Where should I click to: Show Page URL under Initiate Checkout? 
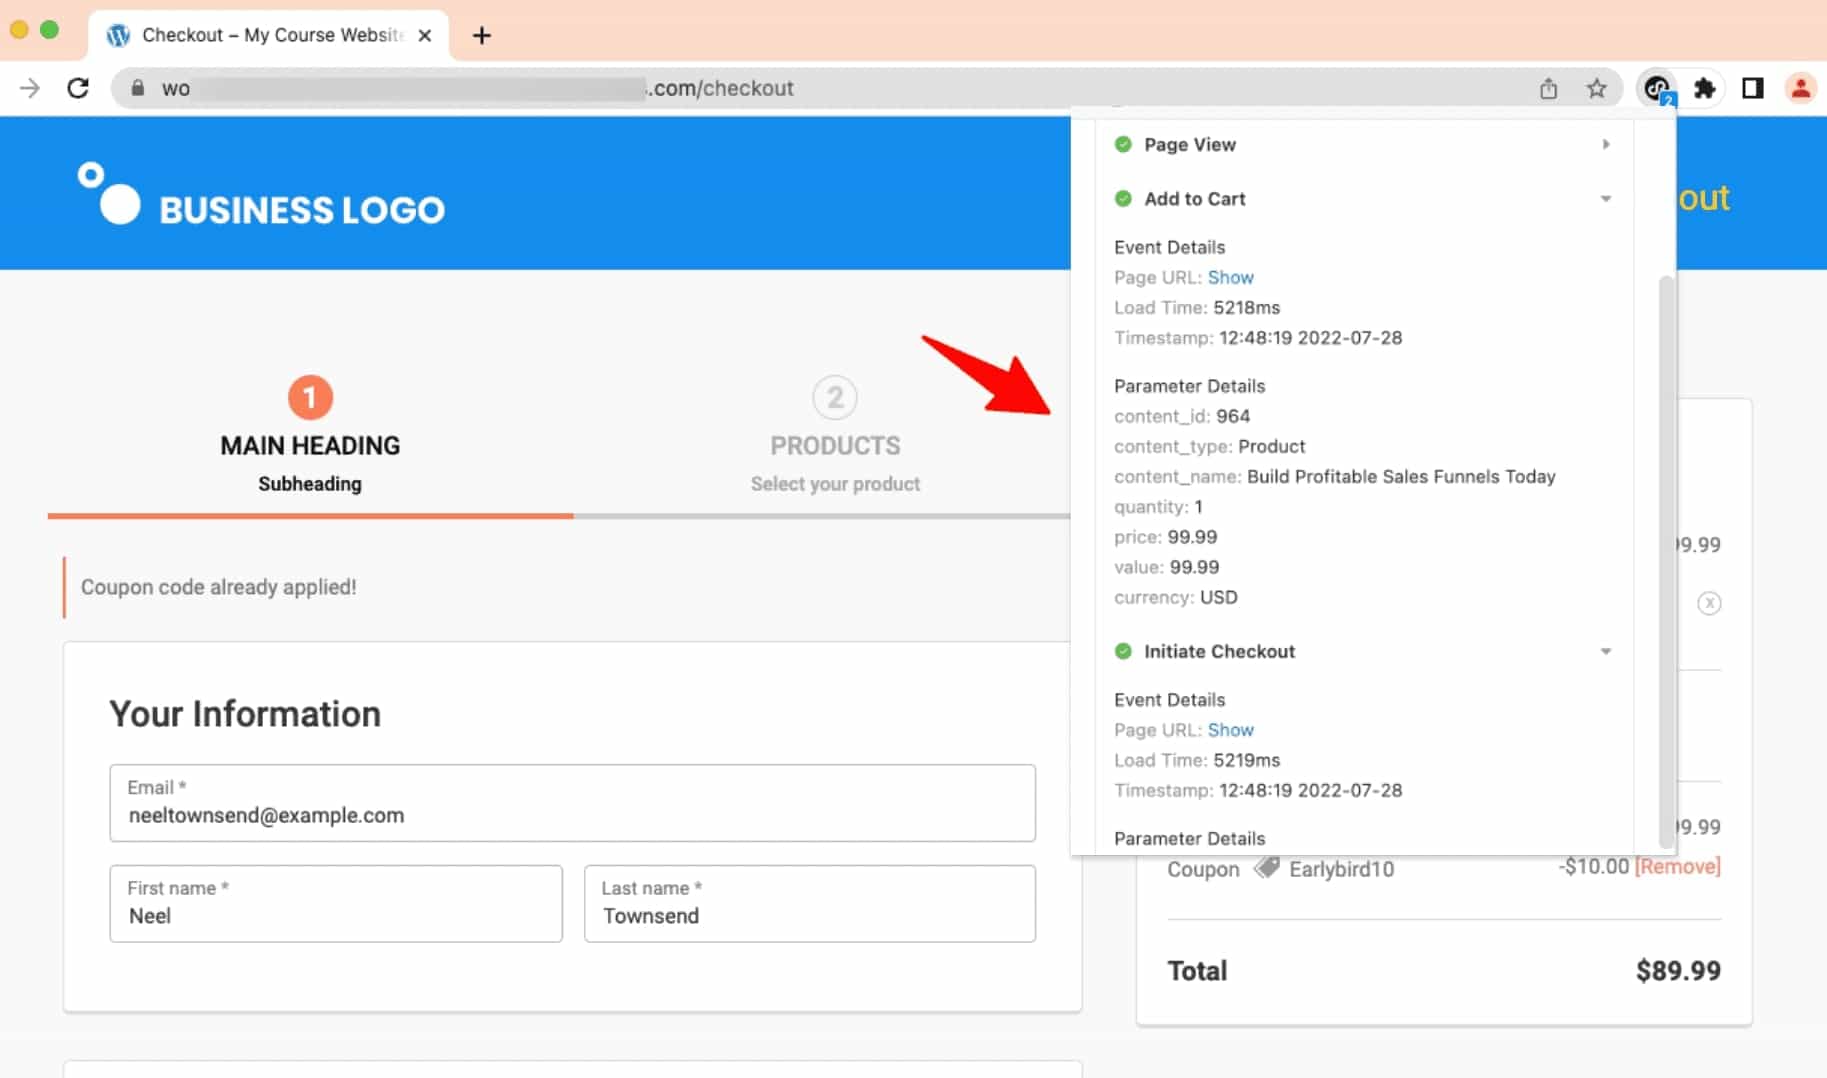[1230, 730]
